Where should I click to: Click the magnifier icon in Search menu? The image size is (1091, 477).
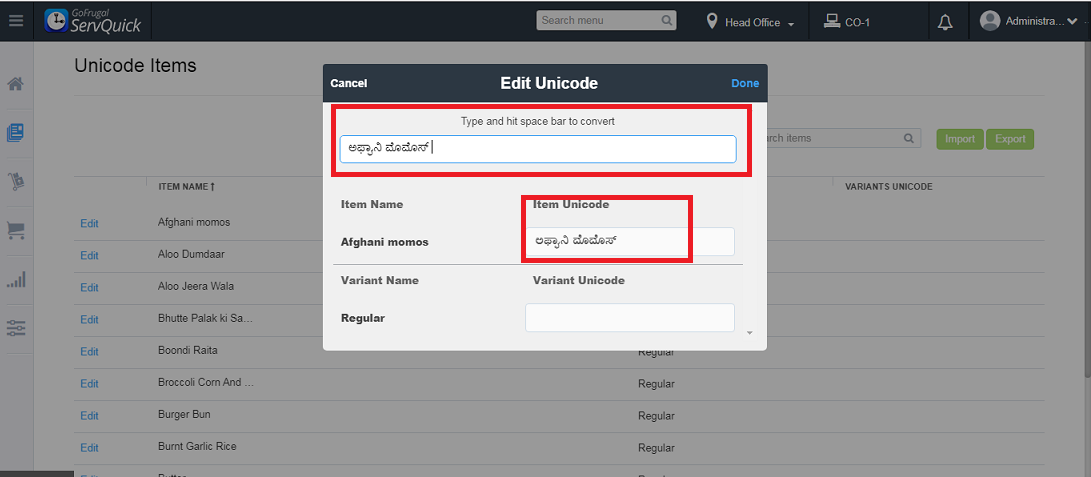pos(667,20)
